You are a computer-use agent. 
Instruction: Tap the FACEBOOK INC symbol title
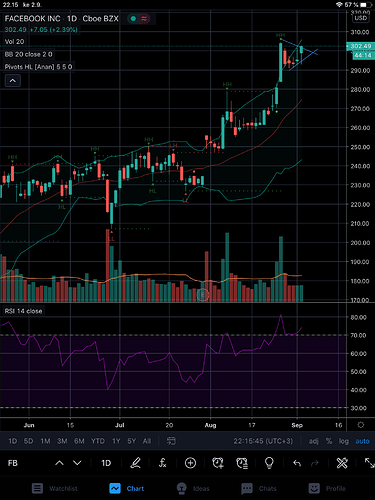(x=33, y=19)
